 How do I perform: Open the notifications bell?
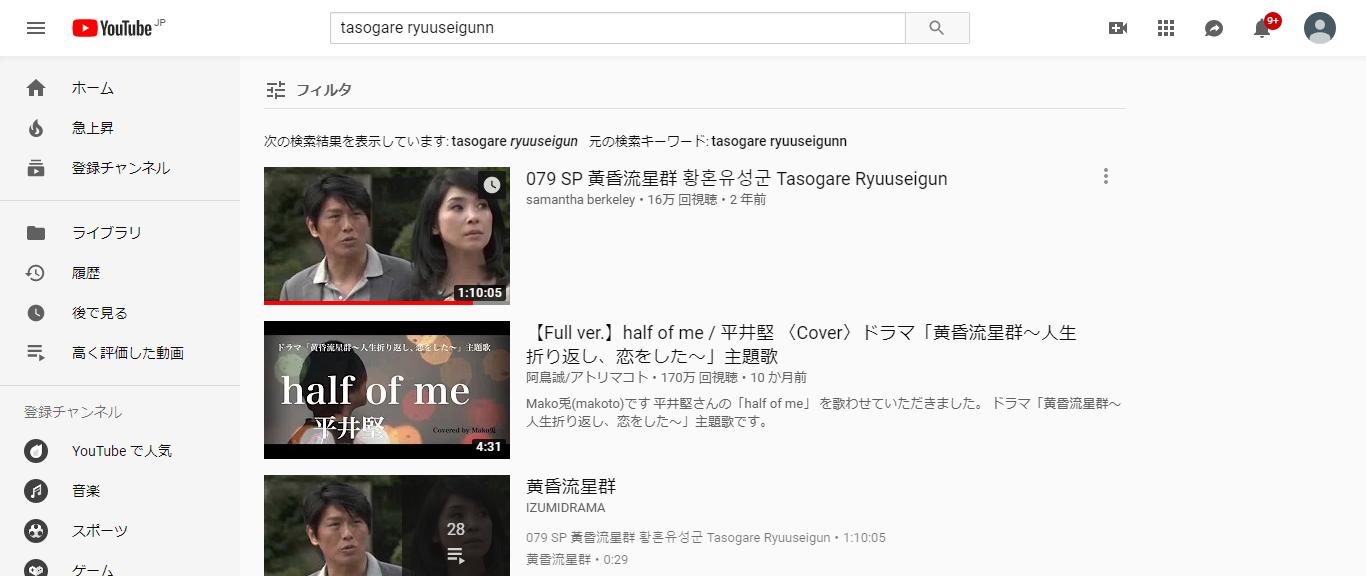pos(1262,28)
